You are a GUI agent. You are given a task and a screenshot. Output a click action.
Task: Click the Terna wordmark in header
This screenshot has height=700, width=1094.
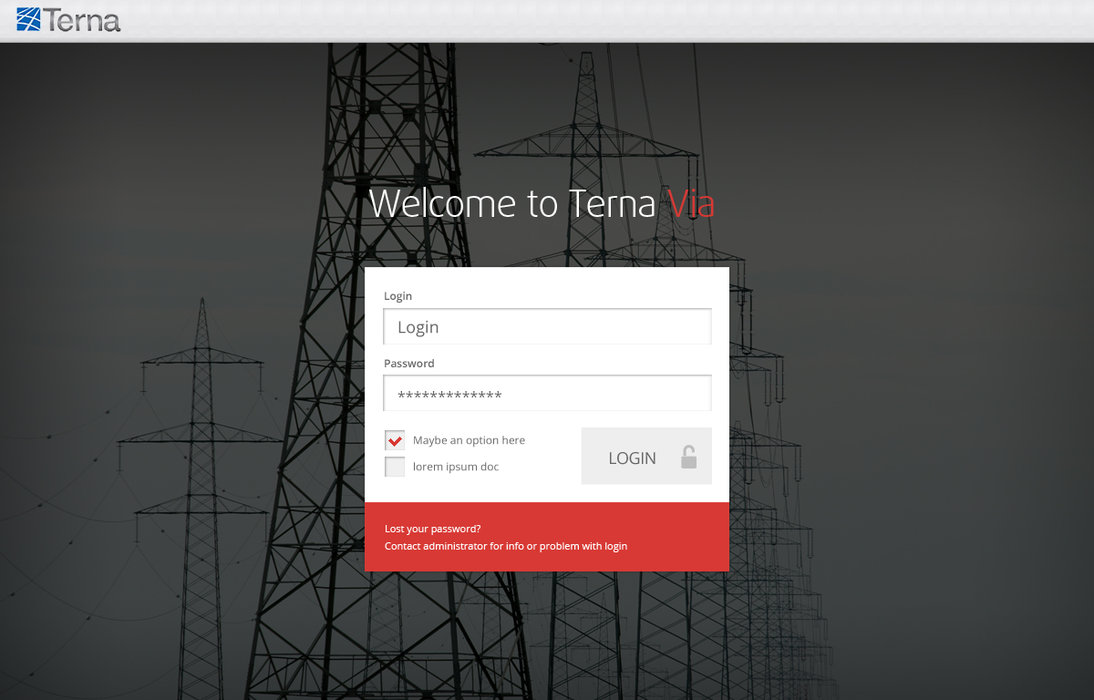(x=83, y=20)
